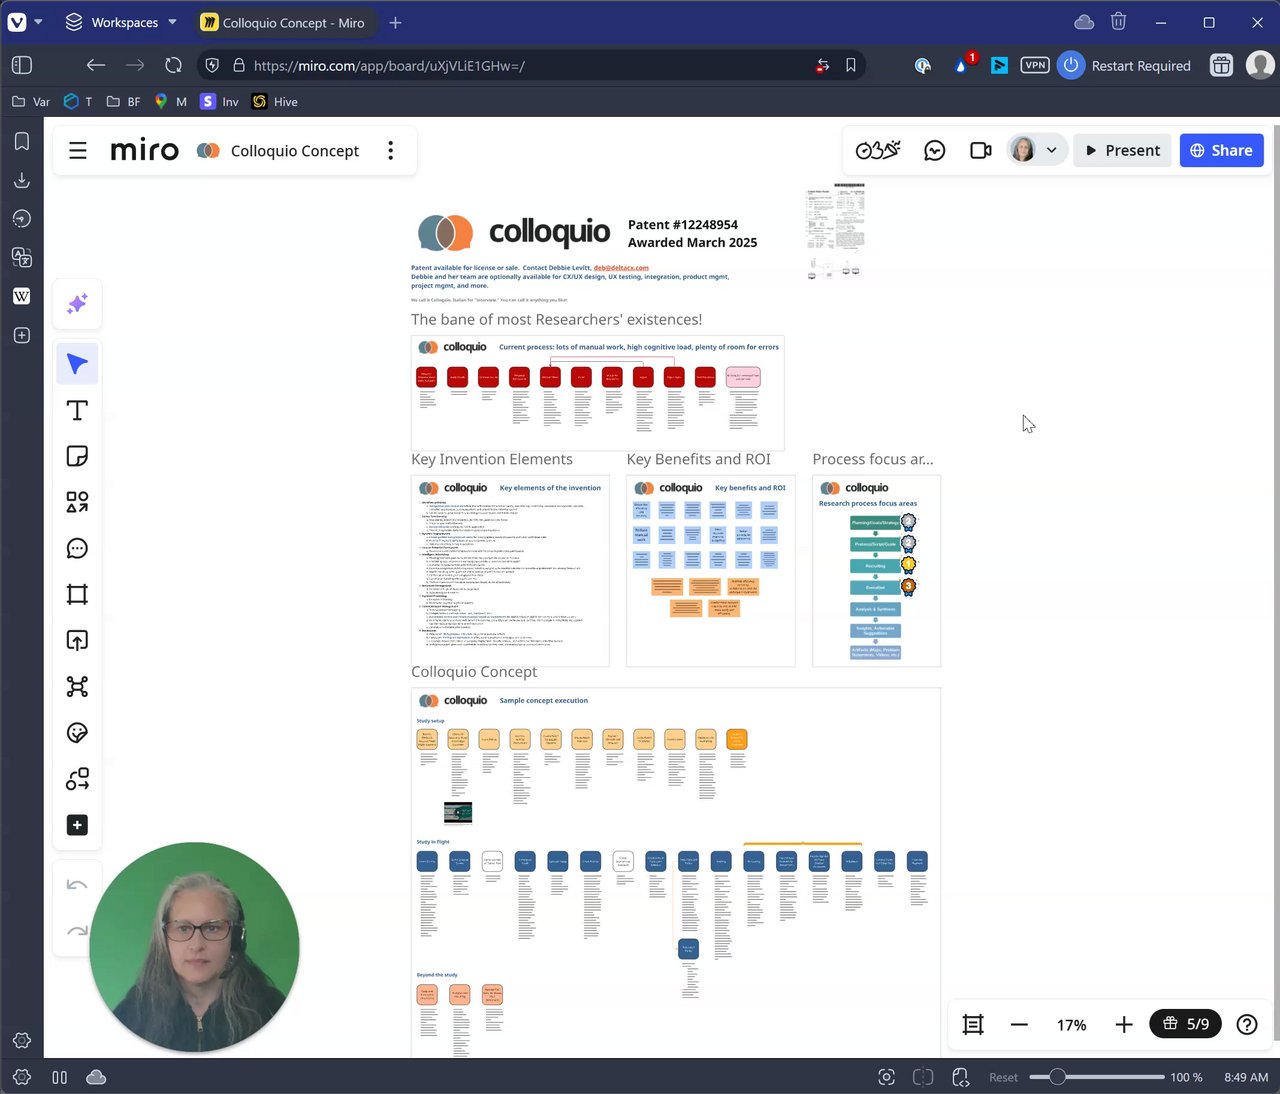Toggle the Vivaldi side panel
The image size is (1280, 1094).
pos(22,65)
